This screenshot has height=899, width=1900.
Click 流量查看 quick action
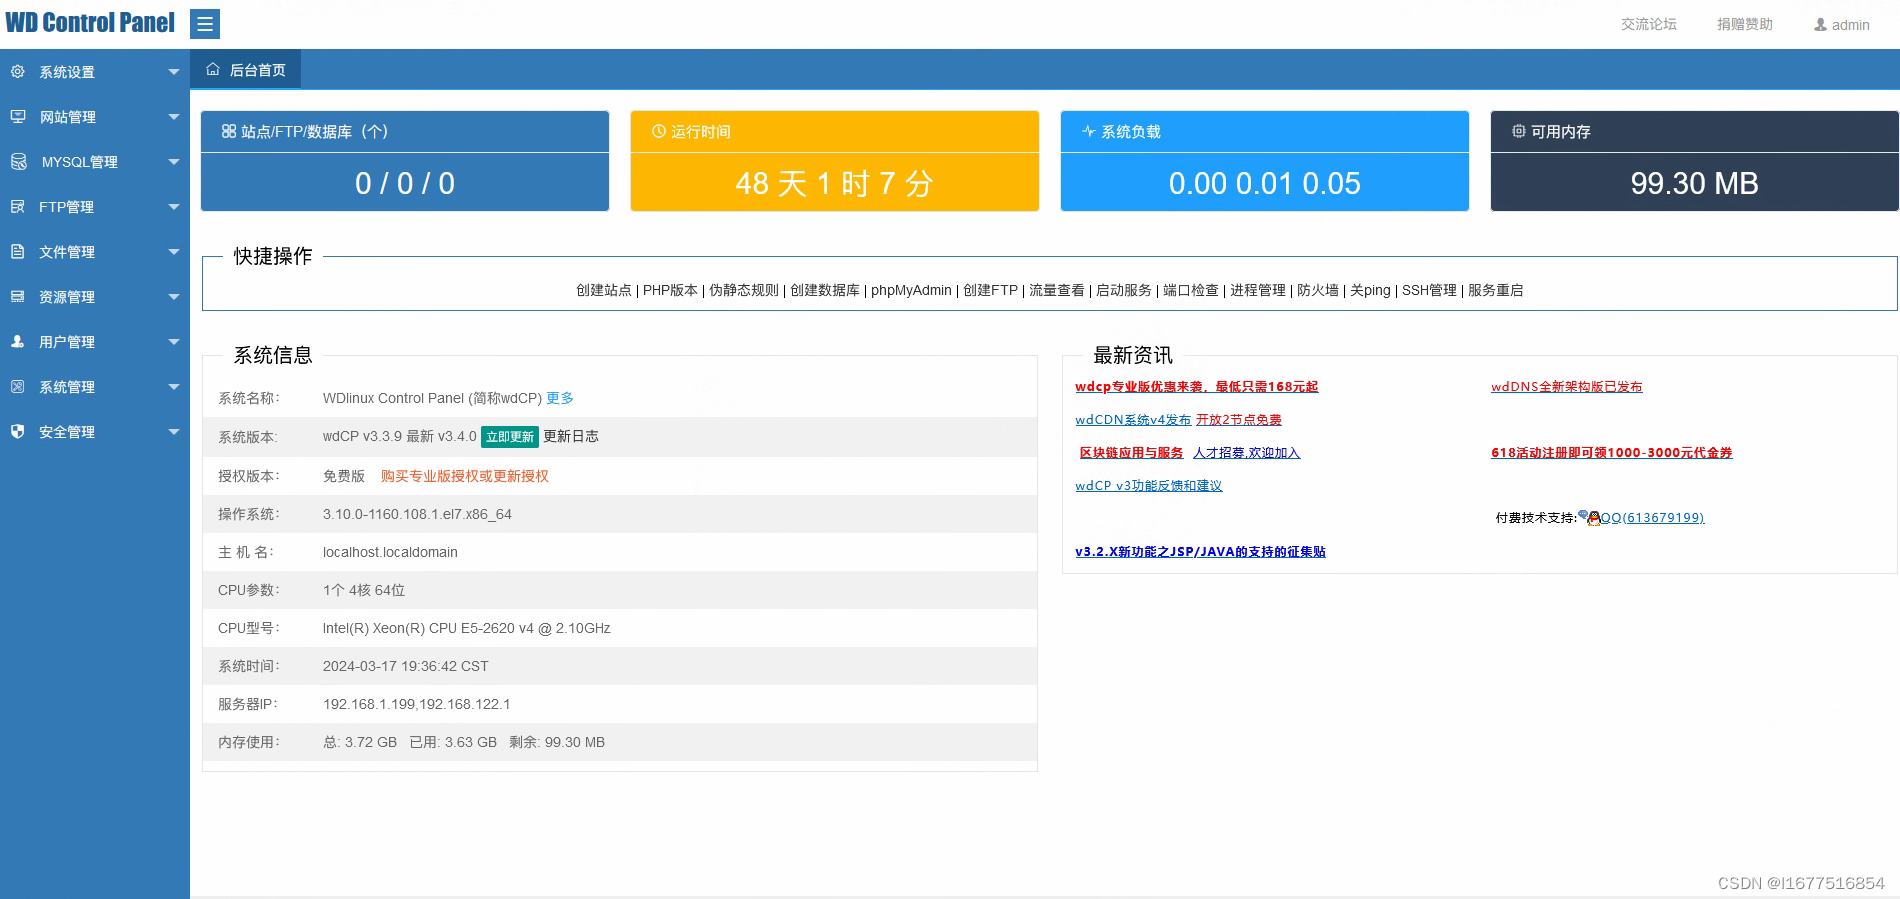pyautogui.click(x=1057, y=290)
